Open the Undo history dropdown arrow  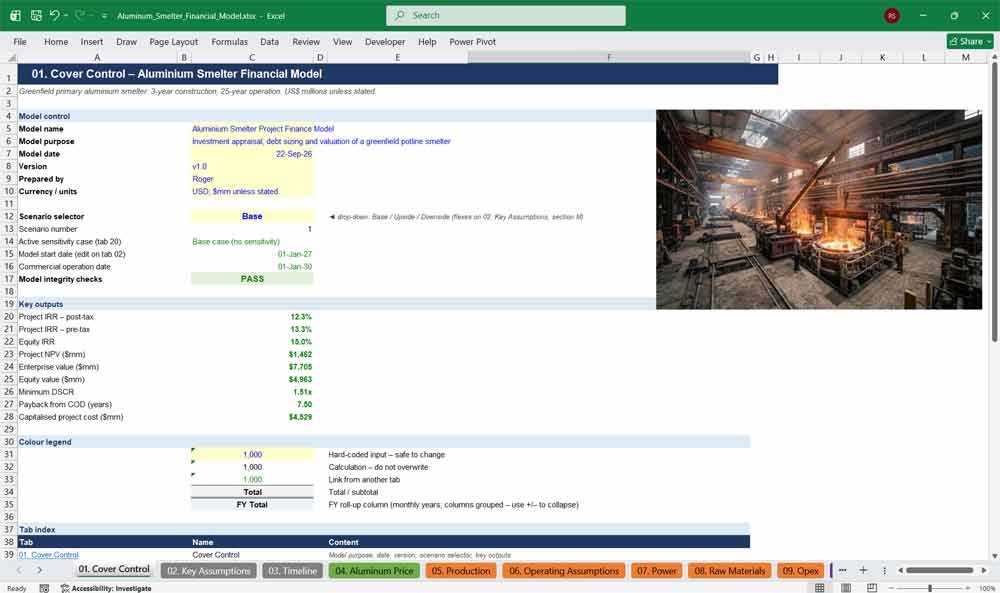pos(66,15)
